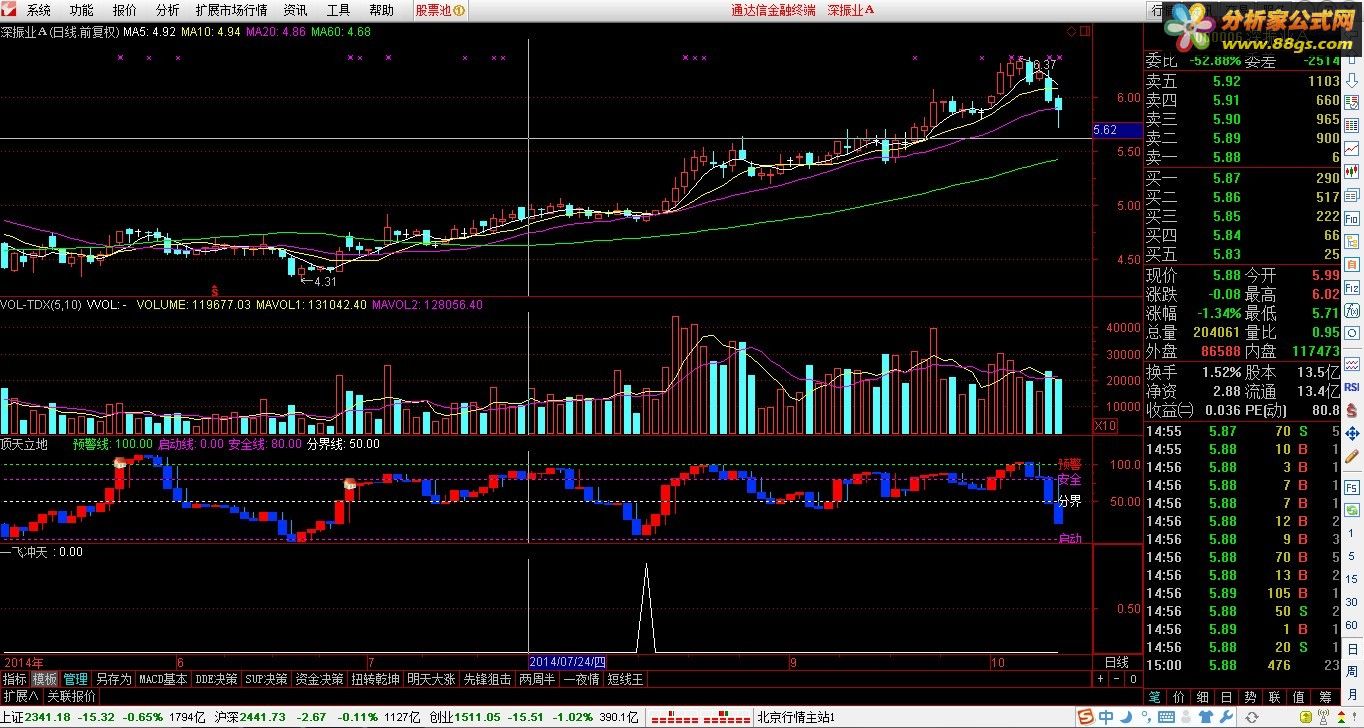The width and height of the screenshot is (1364, 728).
Task: Click the Fiz sidebar icon
Action: 1352,287
